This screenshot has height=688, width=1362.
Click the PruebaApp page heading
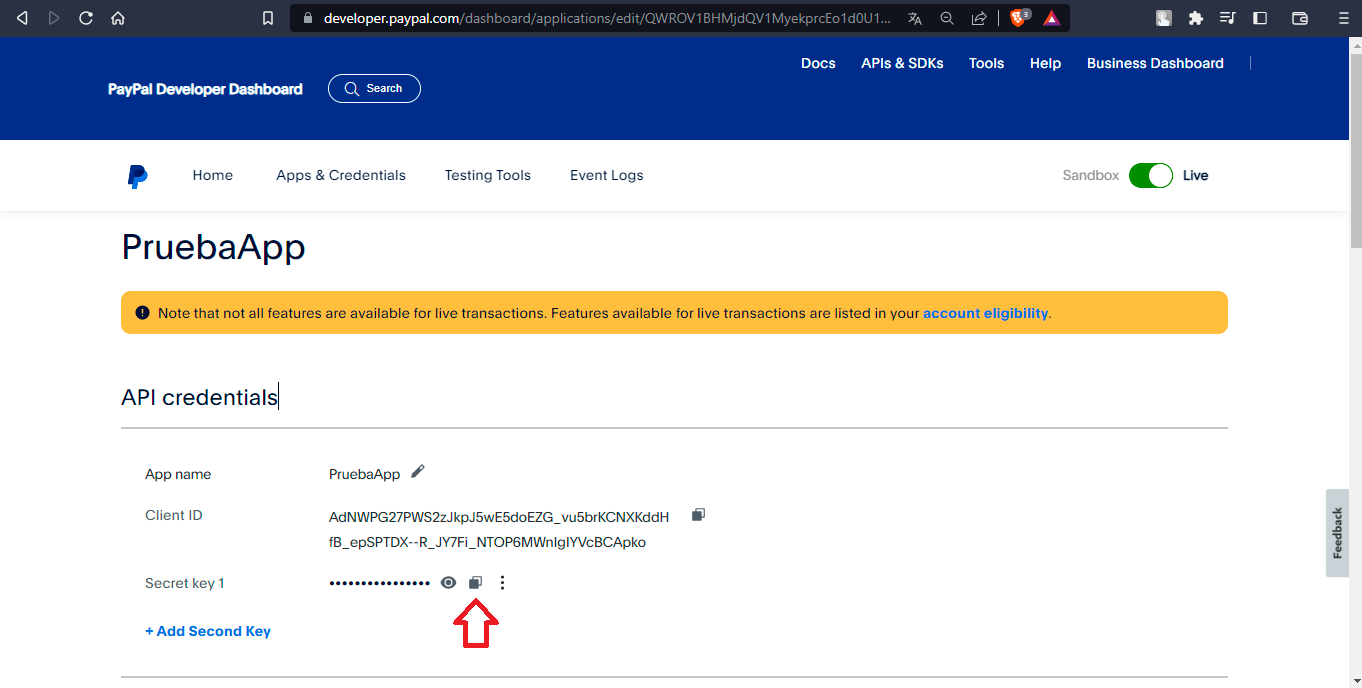click(x=213, y=247)
